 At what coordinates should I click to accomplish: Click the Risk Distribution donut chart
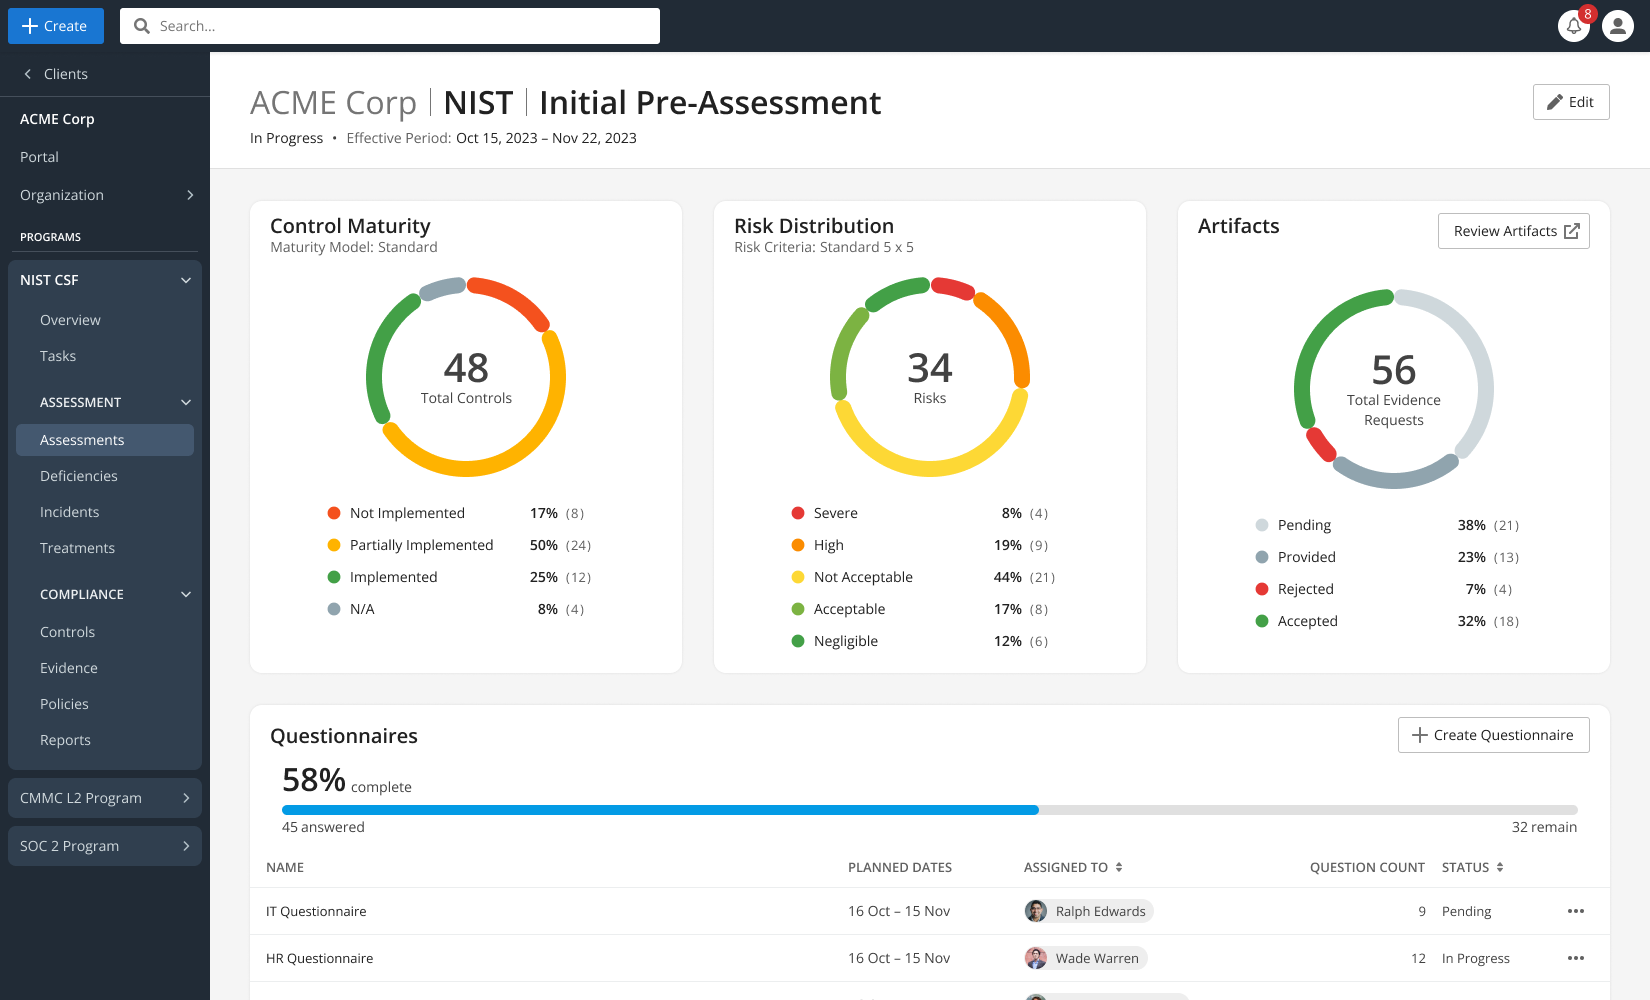[930, 377]
